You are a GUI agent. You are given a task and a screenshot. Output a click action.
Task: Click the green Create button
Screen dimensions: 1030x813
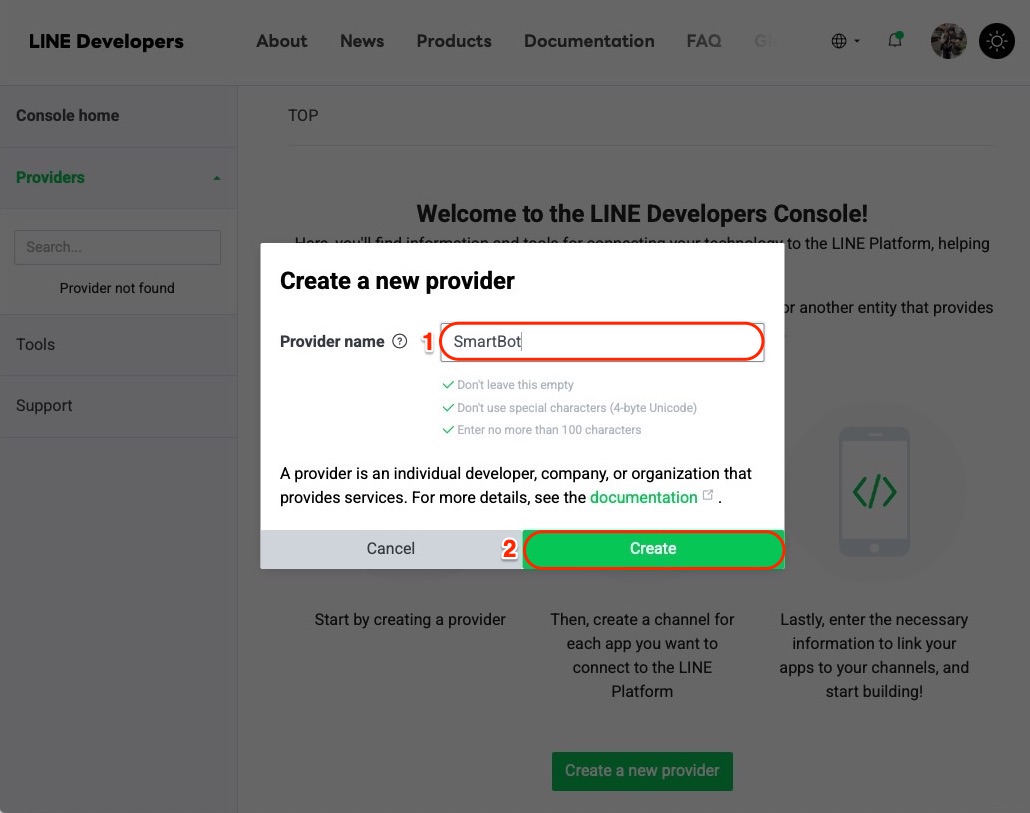click(x=653, y=548)
